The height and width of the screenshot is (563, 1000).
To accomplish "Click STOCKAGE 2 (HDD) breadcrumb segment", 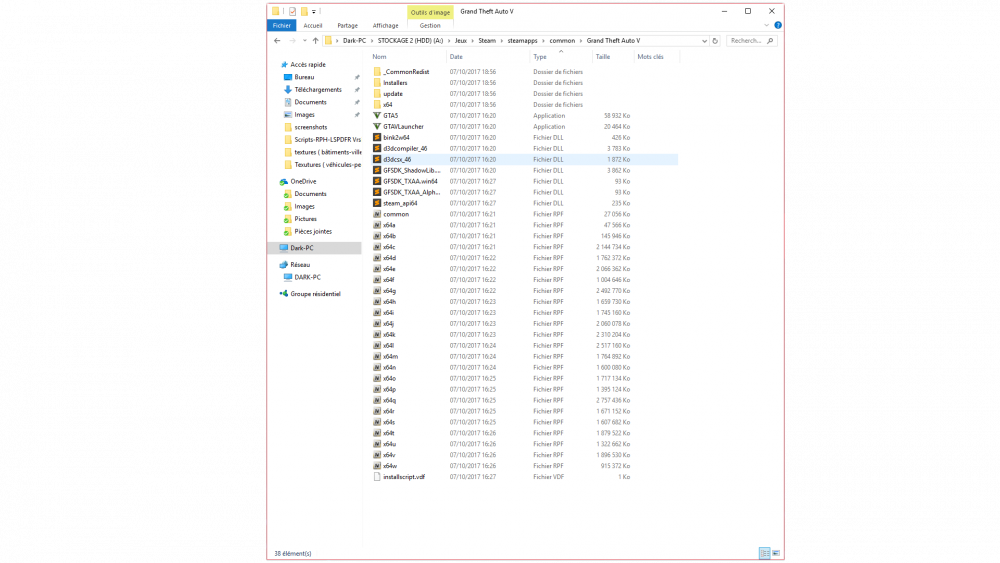I will (410, 41).
